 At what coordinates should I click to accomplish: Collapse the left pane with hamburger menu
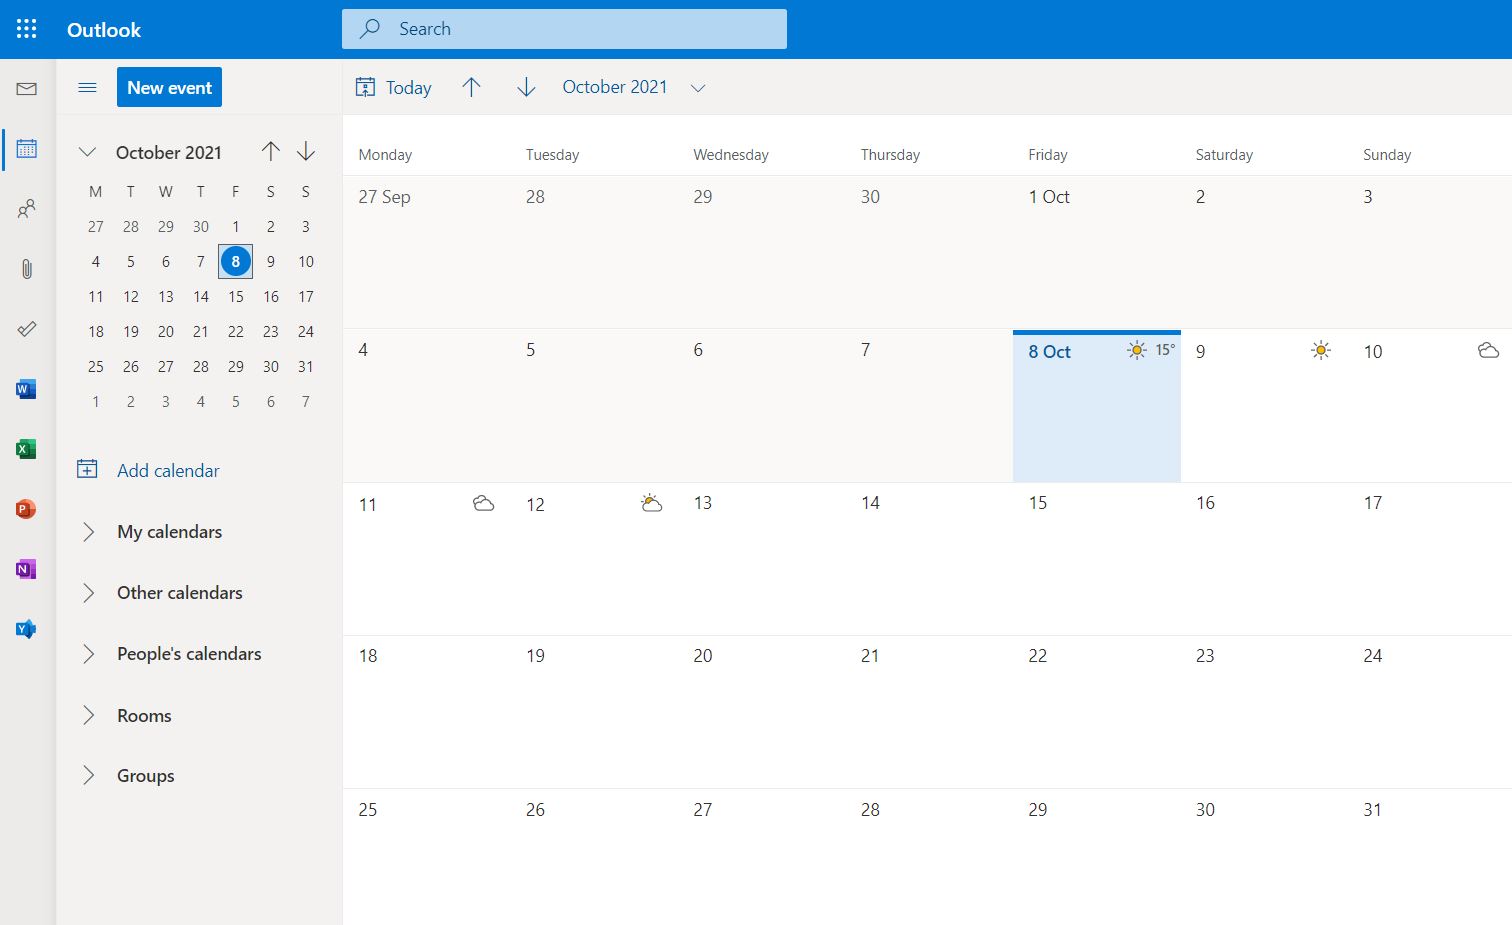87,87
